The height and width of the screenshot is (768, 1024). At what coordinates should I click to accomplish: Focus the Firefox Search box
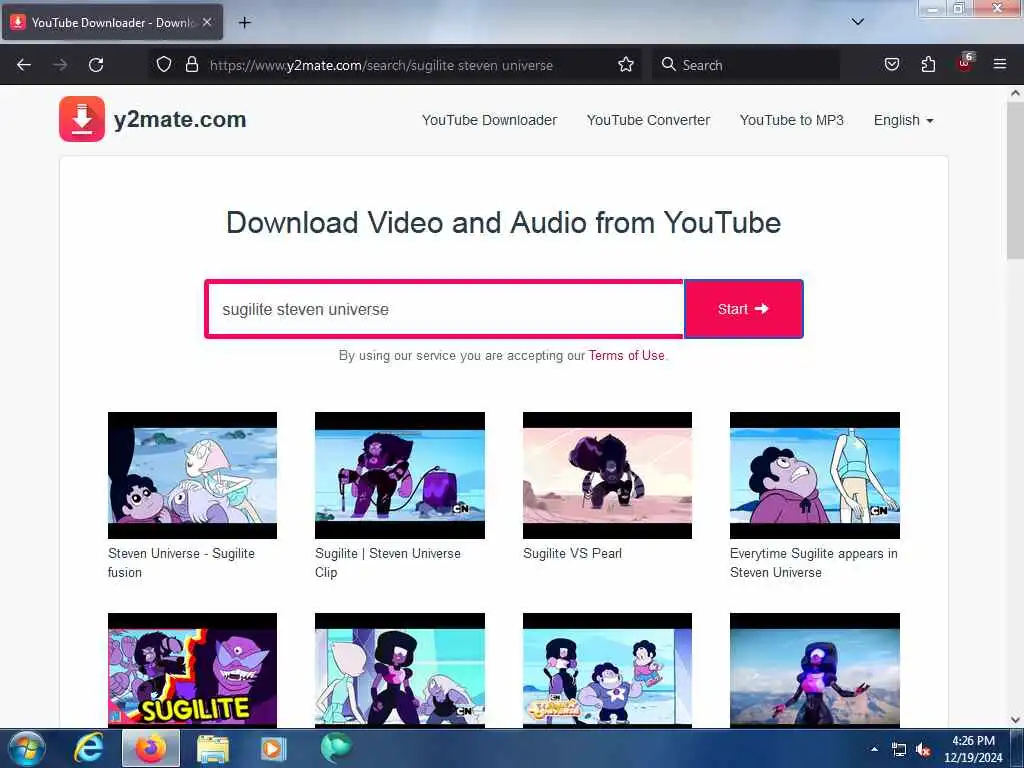(x=746, y=65)
